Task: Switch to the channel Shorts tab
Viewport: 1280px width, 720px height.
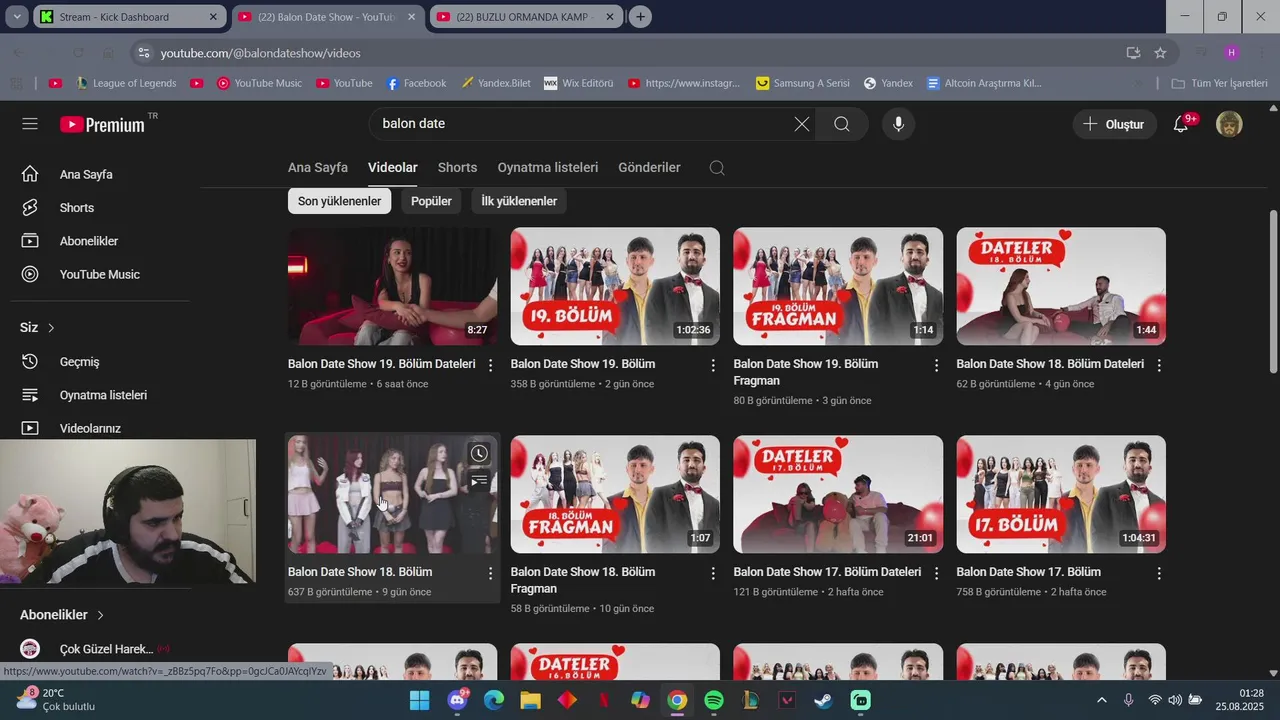Action: pyautogui.click(x=457, y=168)
